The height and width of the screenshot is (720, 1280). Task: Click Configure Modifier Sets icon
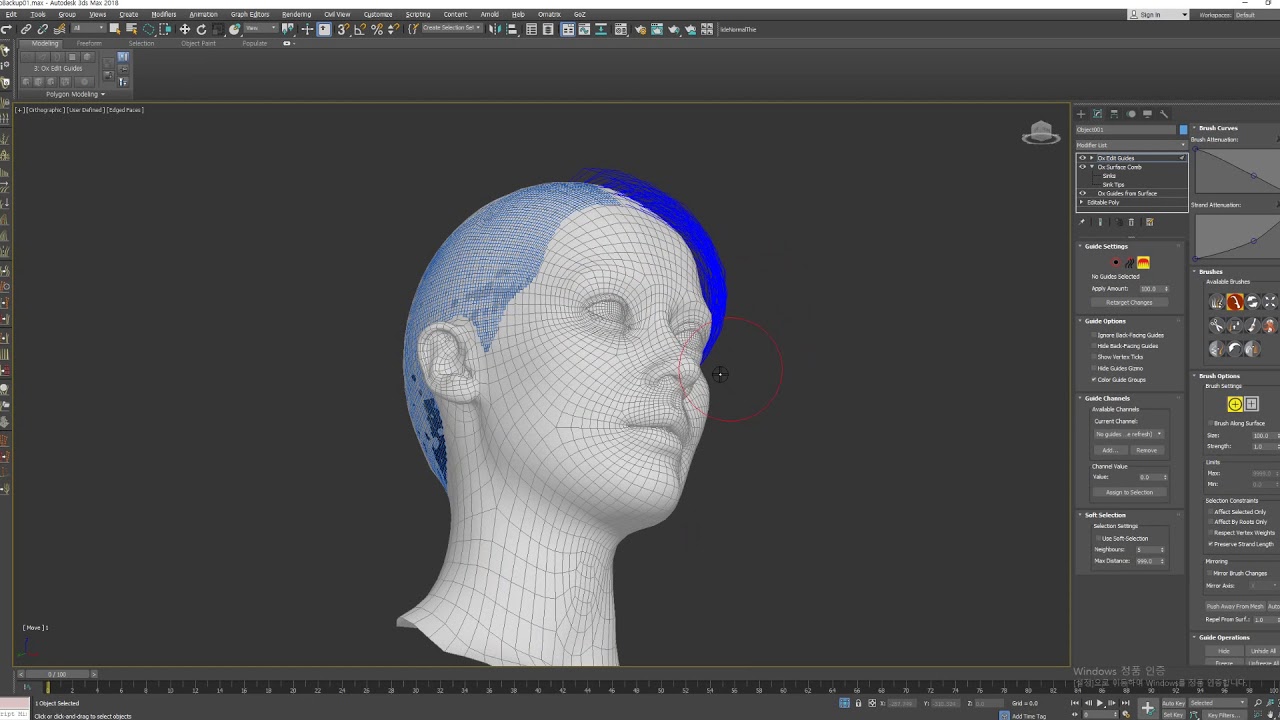(x=1149, y=222)
